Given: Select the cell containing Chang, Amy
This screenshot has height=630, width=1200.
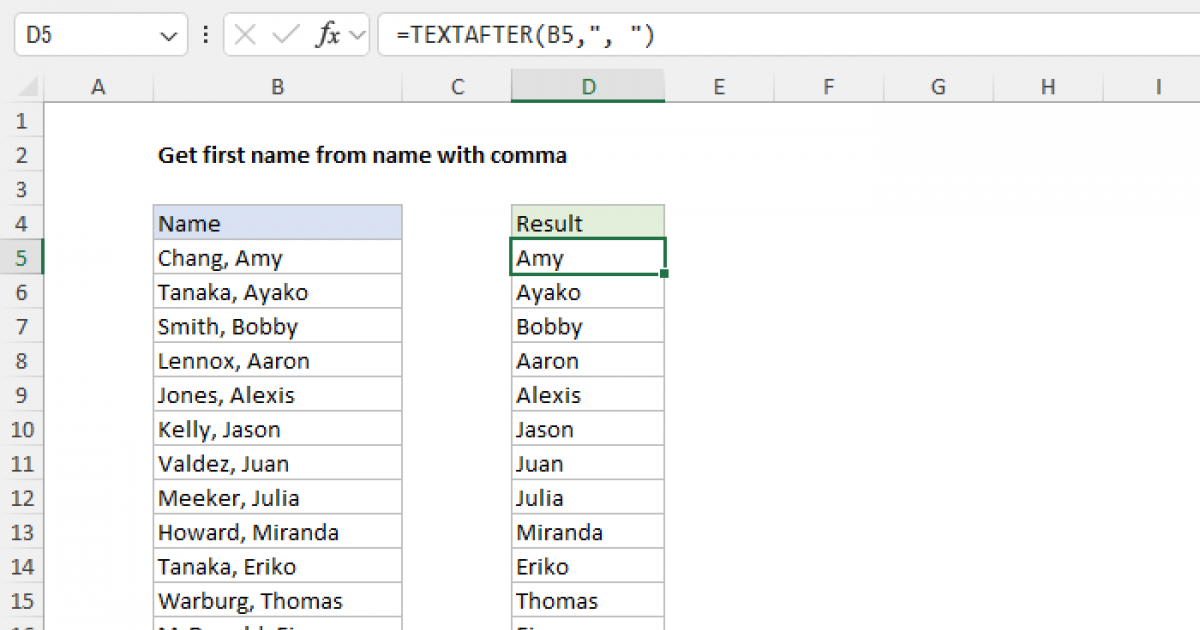Looking at the screenshot, I should click(x=277, y=257).
